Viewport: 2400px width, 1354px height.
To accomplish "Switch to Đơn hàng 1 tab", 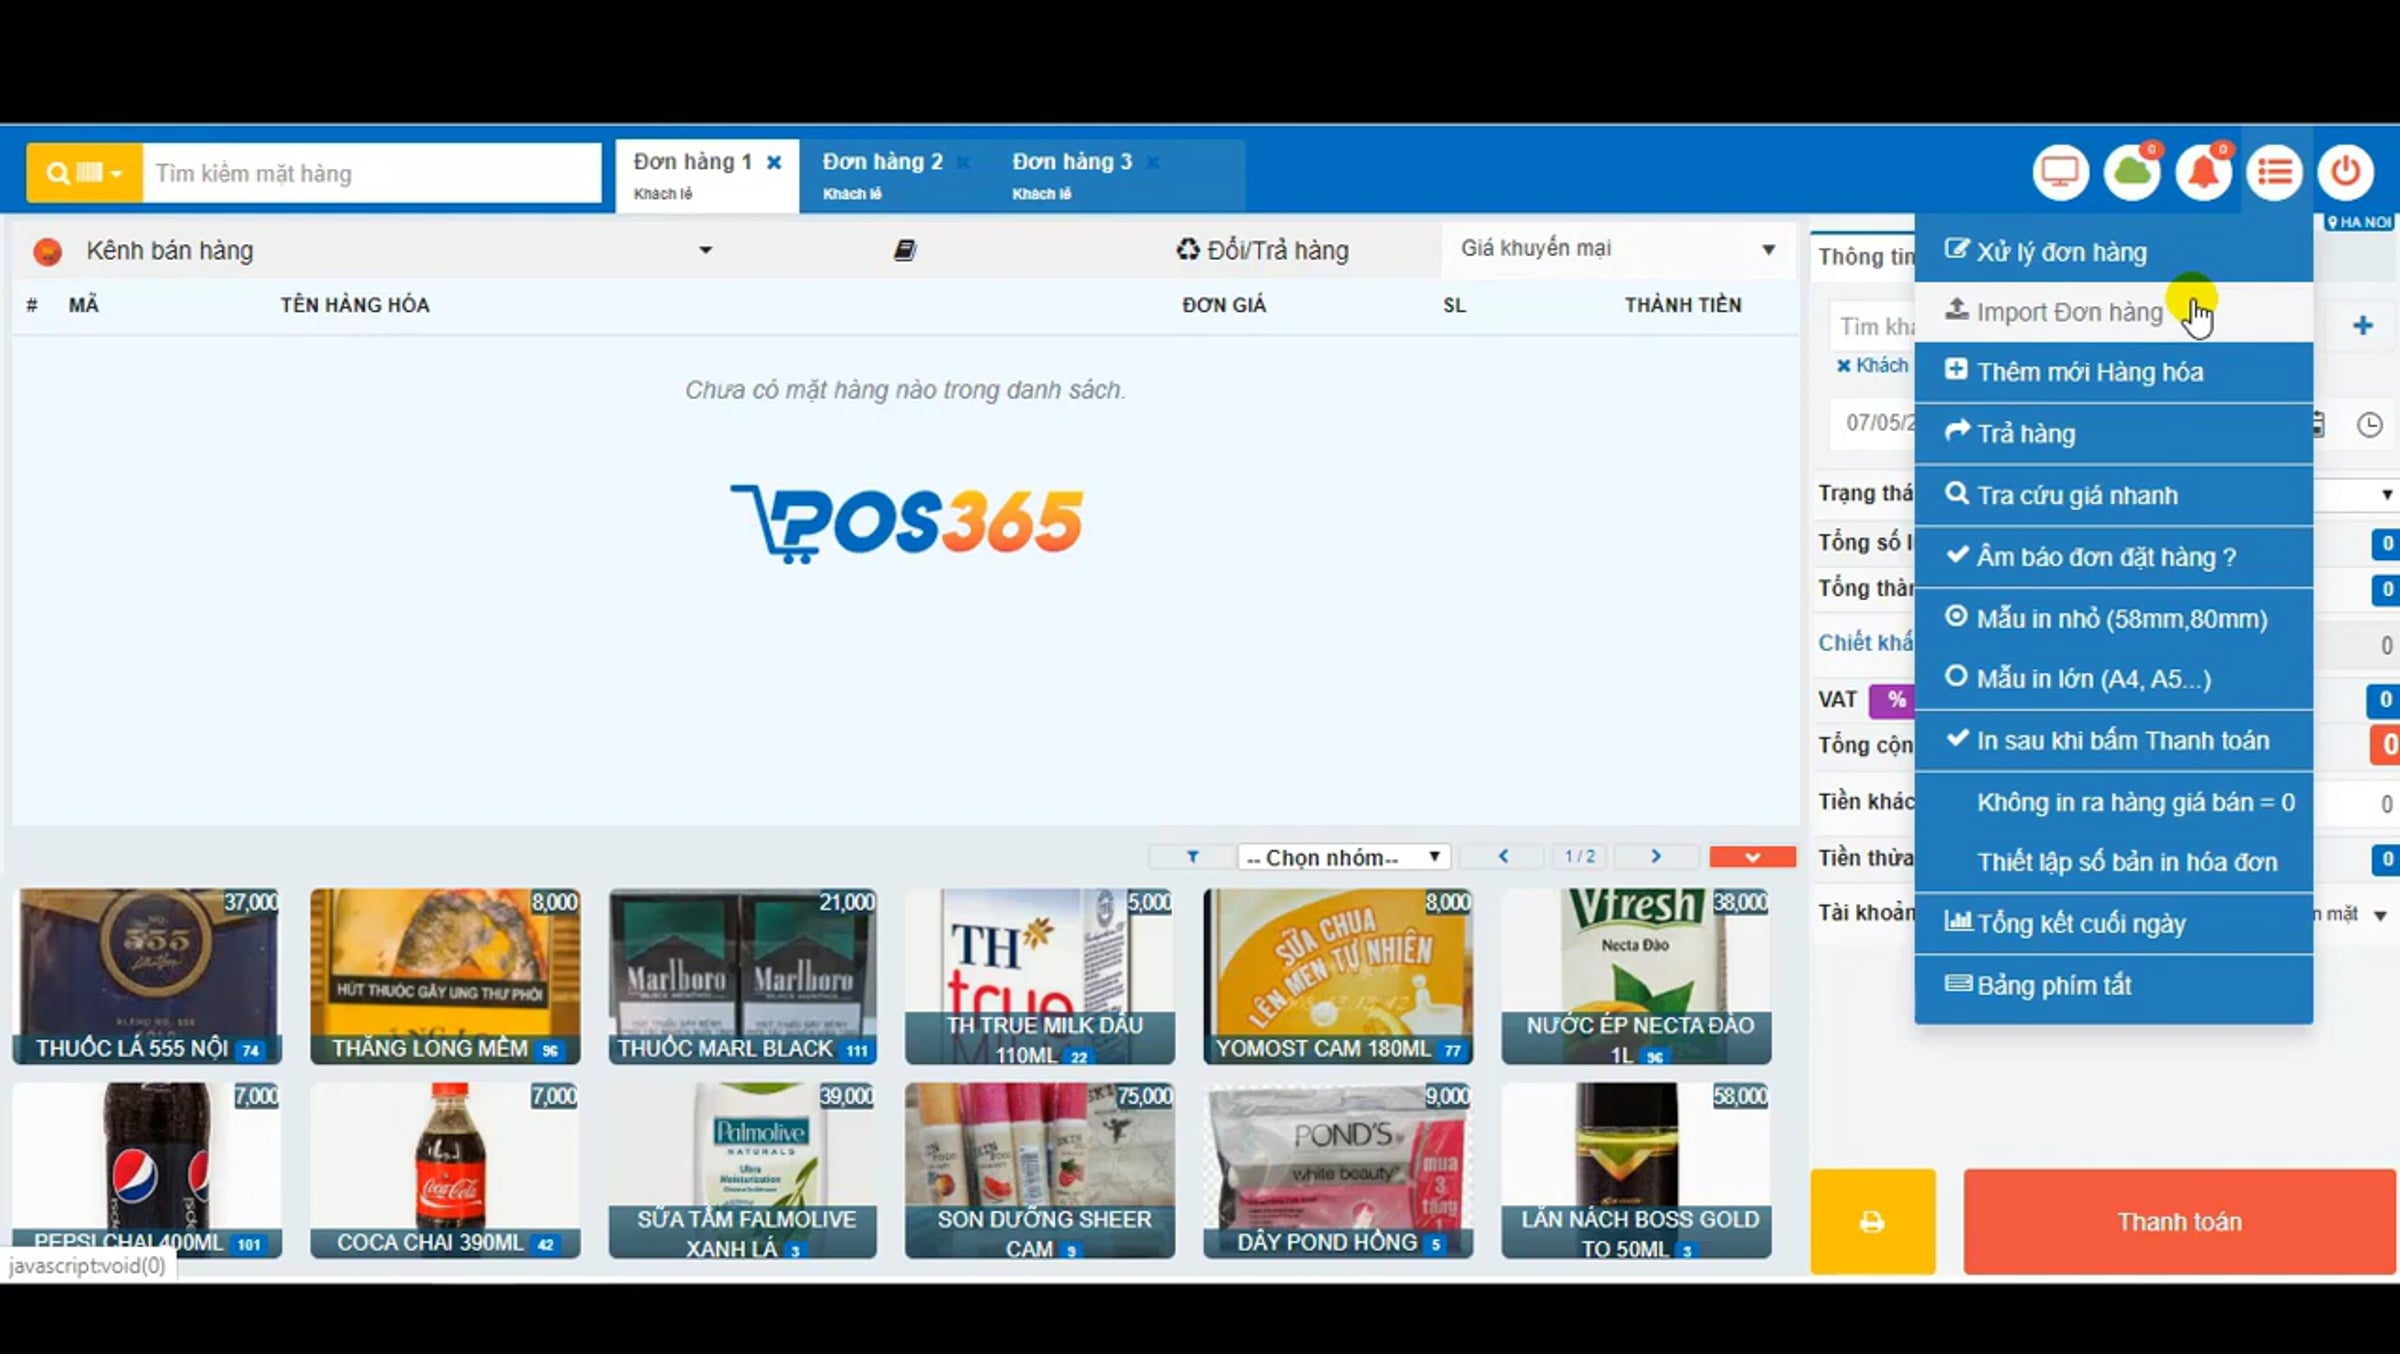I will pos(707,175).
